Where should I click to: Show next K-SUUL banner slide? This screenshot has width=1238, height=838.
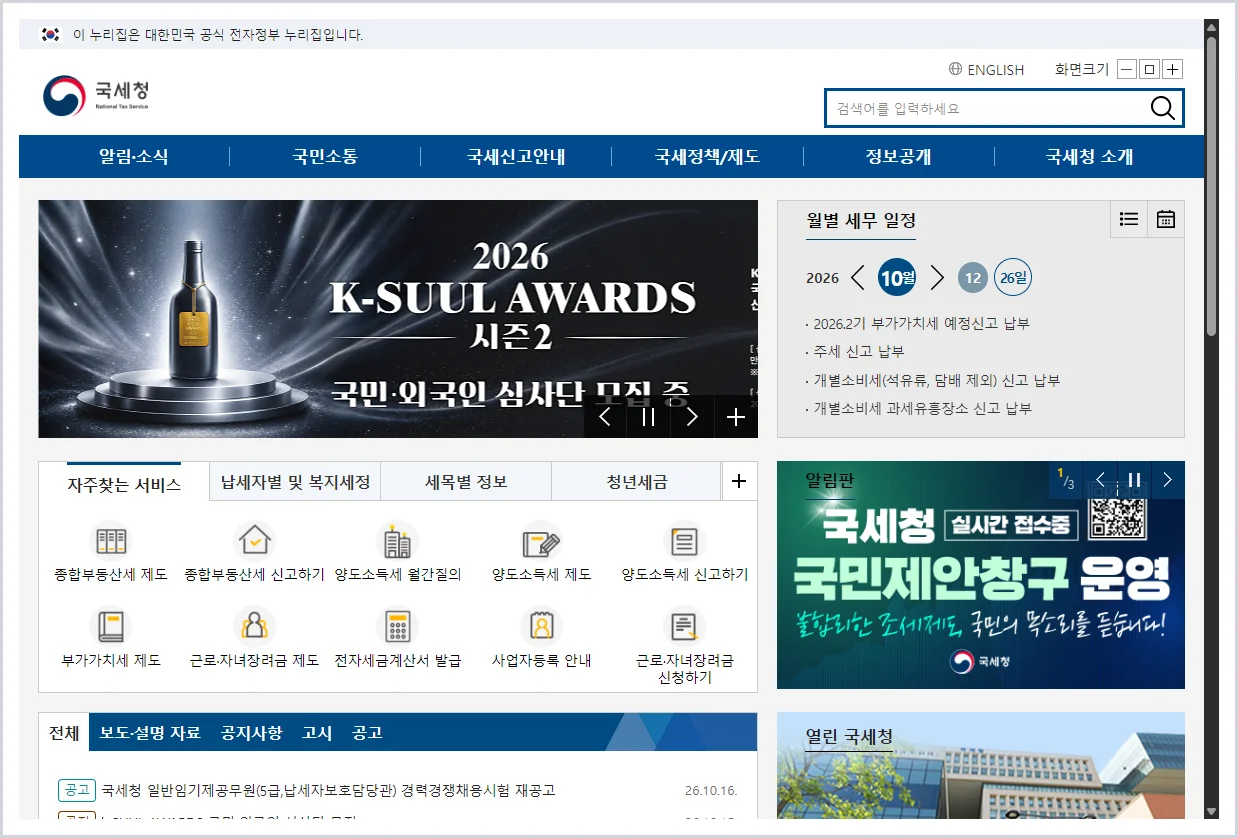click(x=692, y=417)
